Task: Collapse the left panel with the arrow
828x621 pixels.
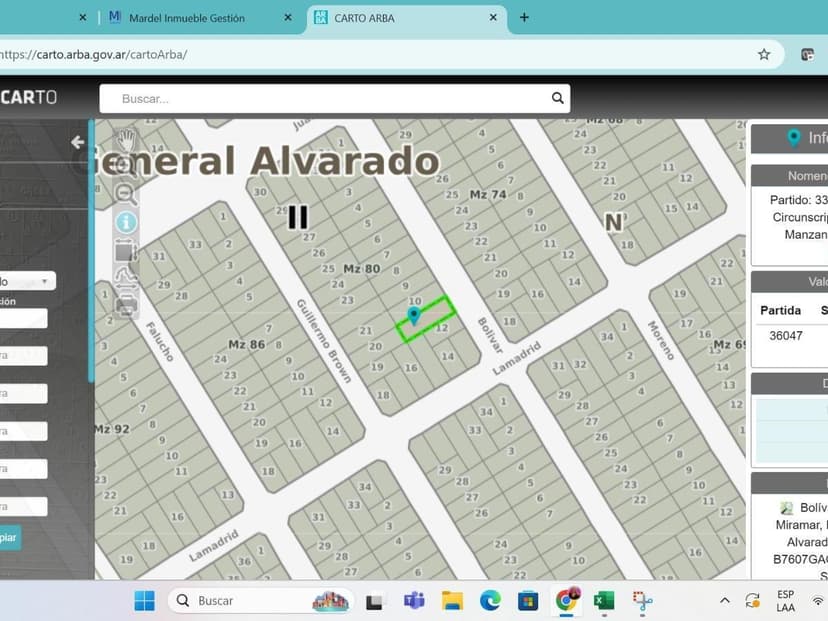Action: coord(77,142)
